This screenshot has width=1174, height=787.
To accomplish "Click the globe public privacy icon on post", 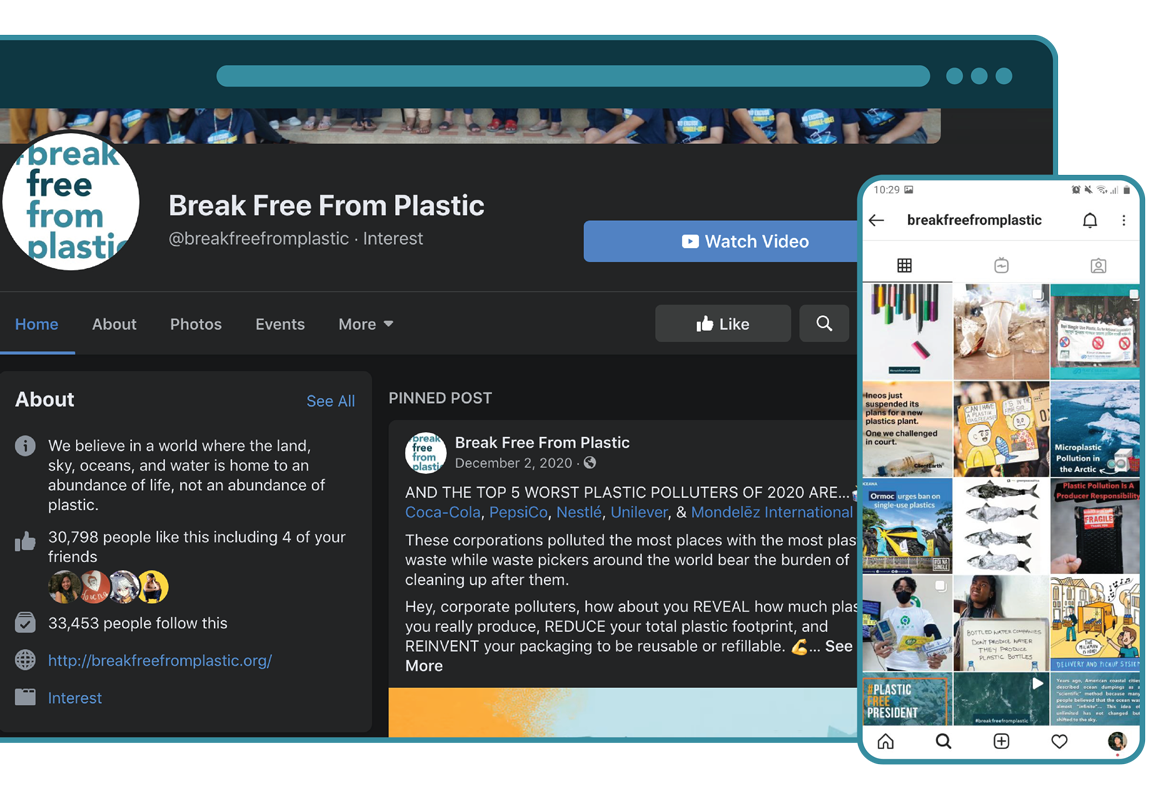I will (590, 463).
